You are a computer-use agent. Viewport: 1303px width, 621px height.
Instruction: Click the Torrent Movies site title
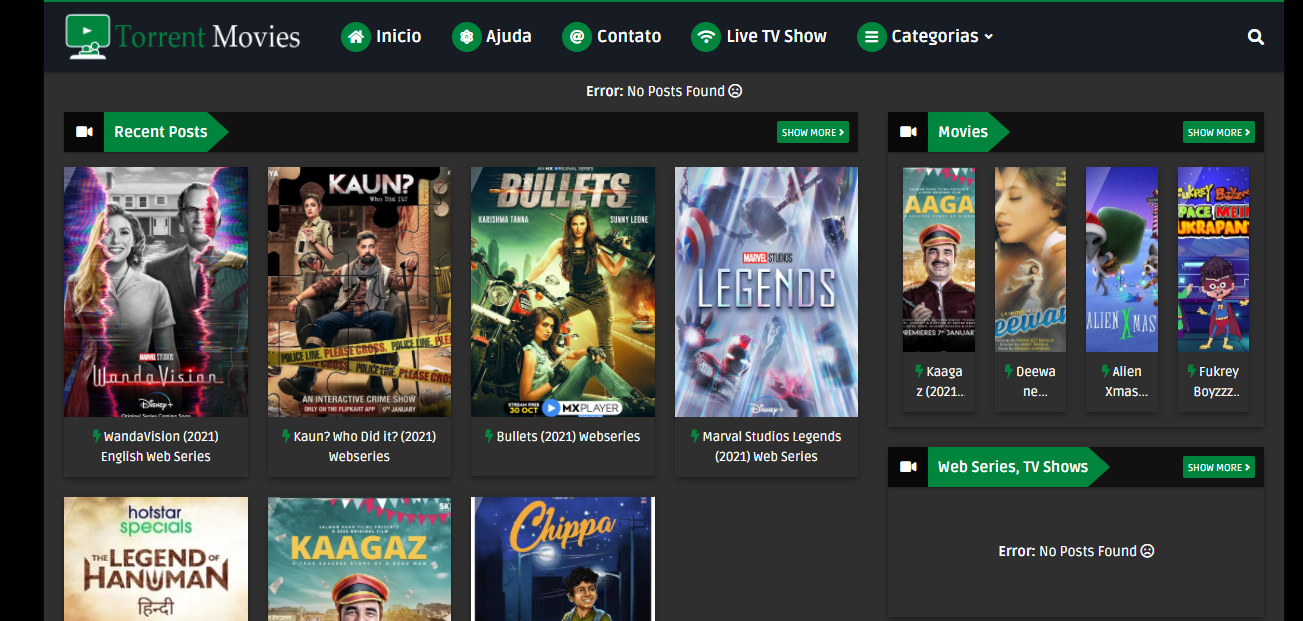[x=208, y=37]
